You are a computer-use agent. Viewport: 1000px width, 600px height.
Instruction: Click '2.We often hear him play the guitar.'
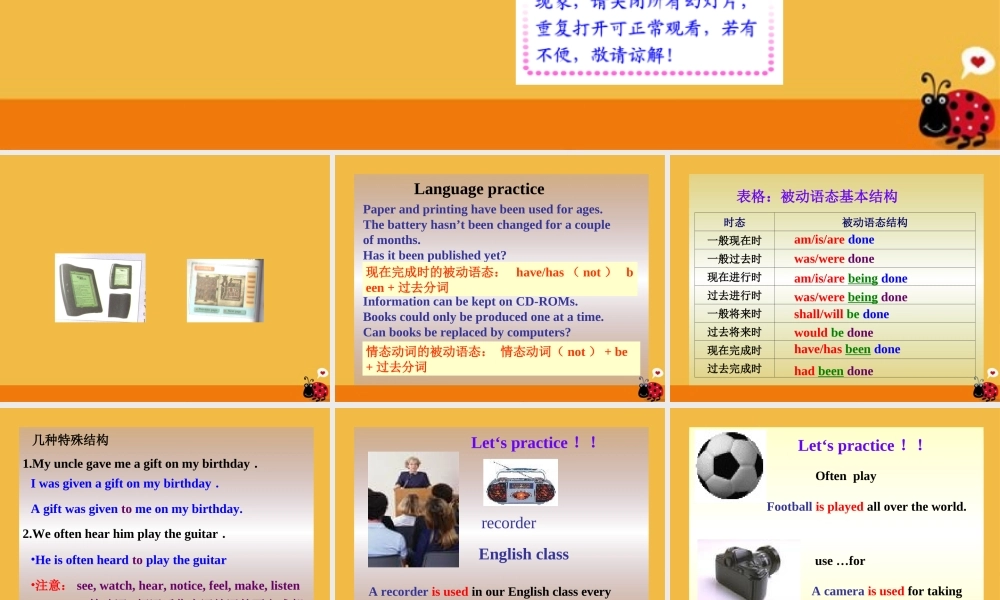(124, 534)
